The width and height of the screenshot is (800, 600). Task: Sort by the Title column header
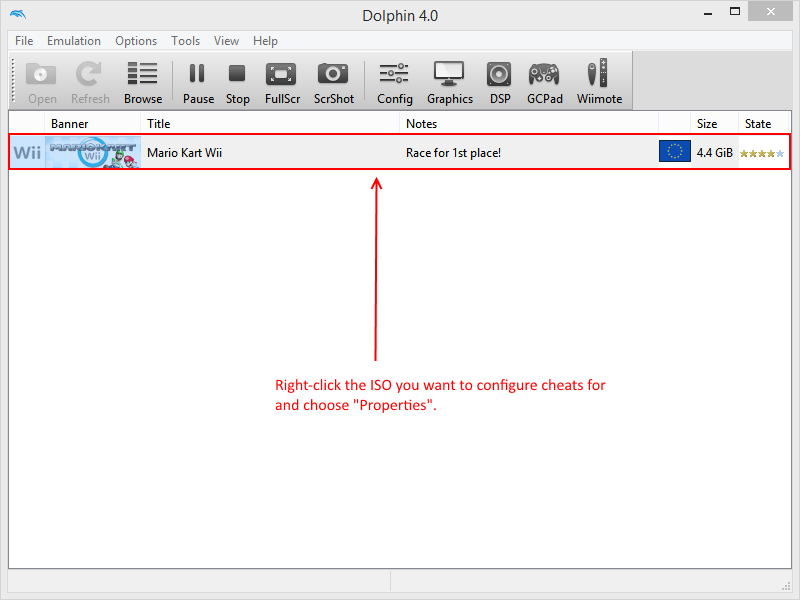tap(270, 123)
